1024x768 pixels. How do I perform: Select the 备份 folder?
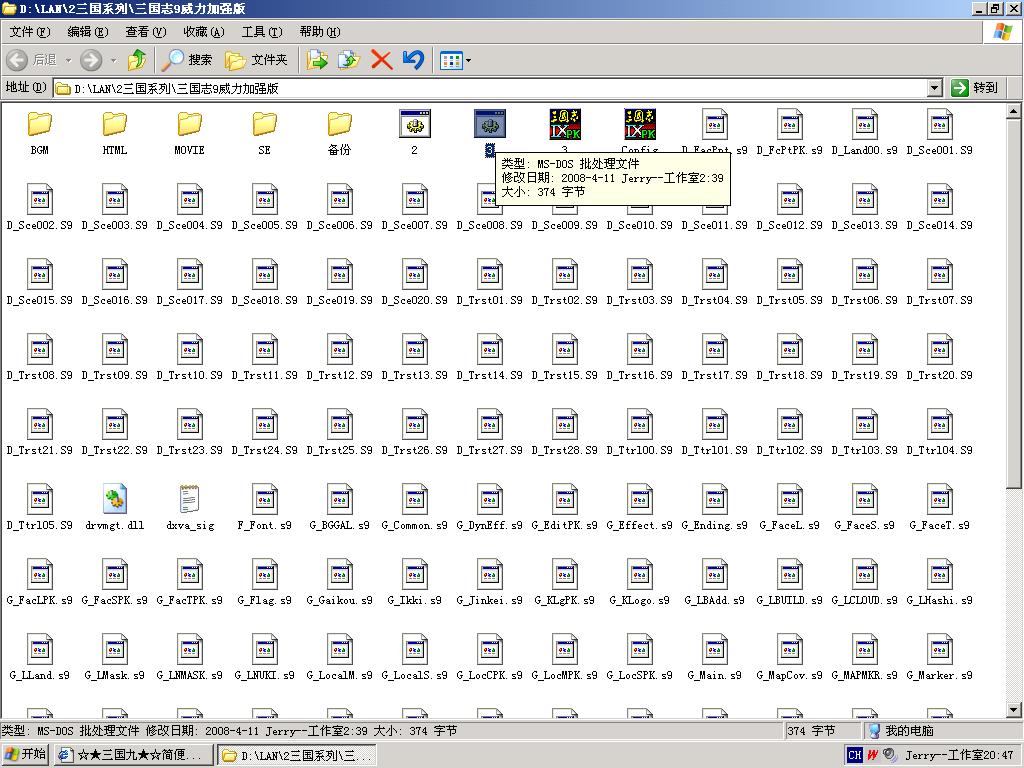click(340, 124)
